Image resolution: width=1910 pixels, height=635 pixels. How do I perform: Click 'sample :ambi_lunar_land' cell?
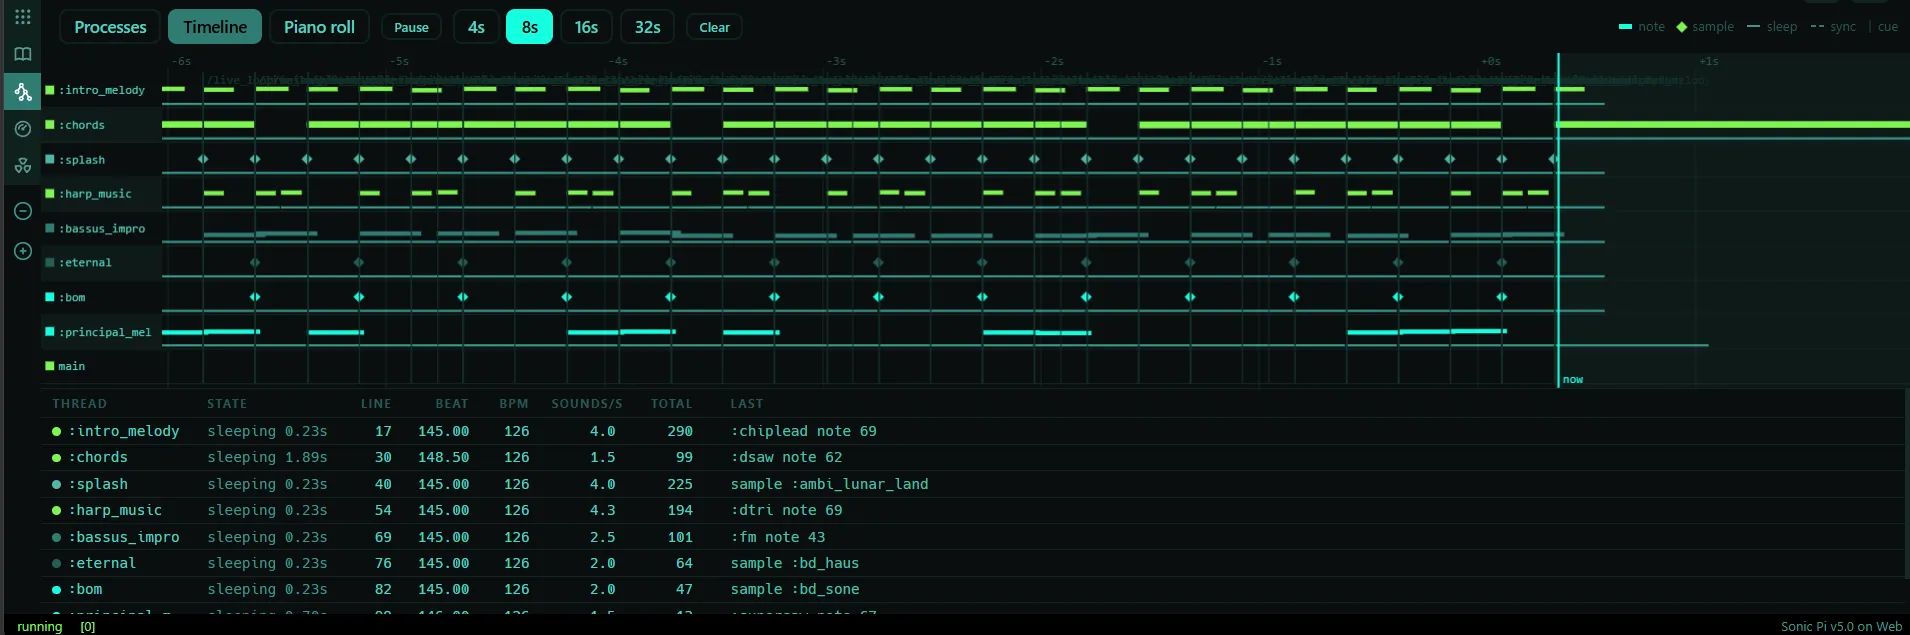click(x=829, y=484)
